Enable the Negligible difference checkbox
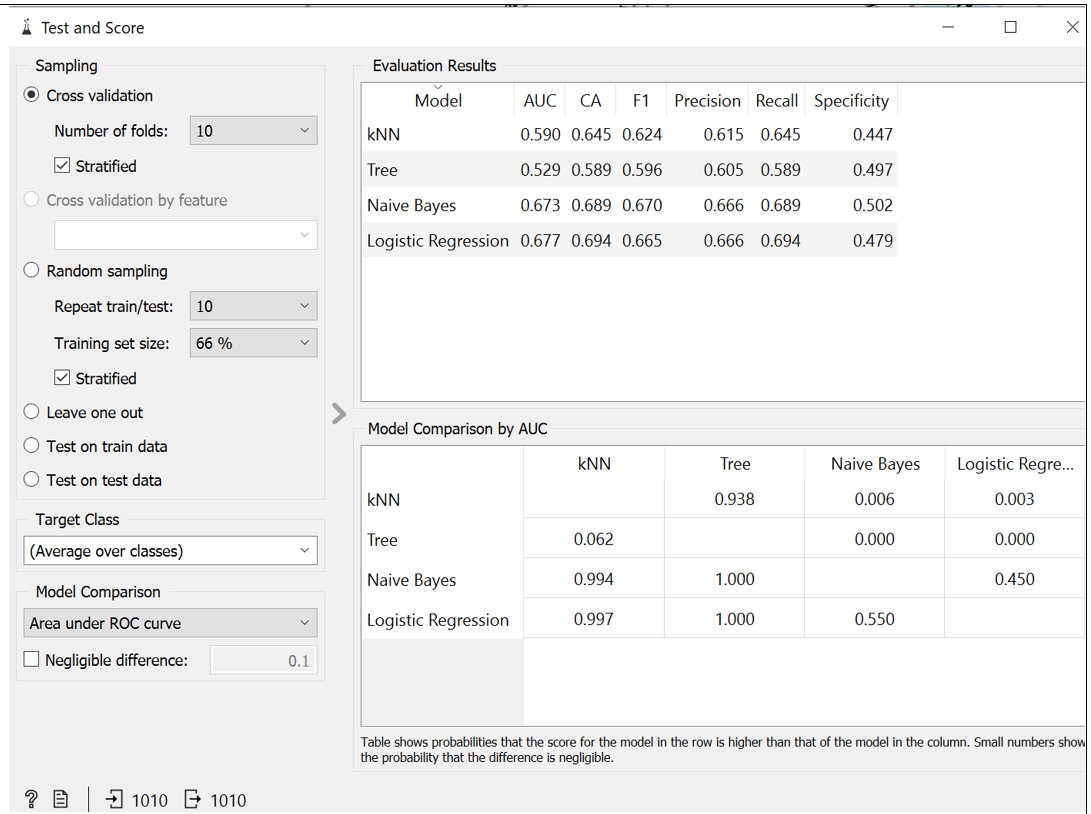The width and height of the screenshot is (1091, 814). 29,660
